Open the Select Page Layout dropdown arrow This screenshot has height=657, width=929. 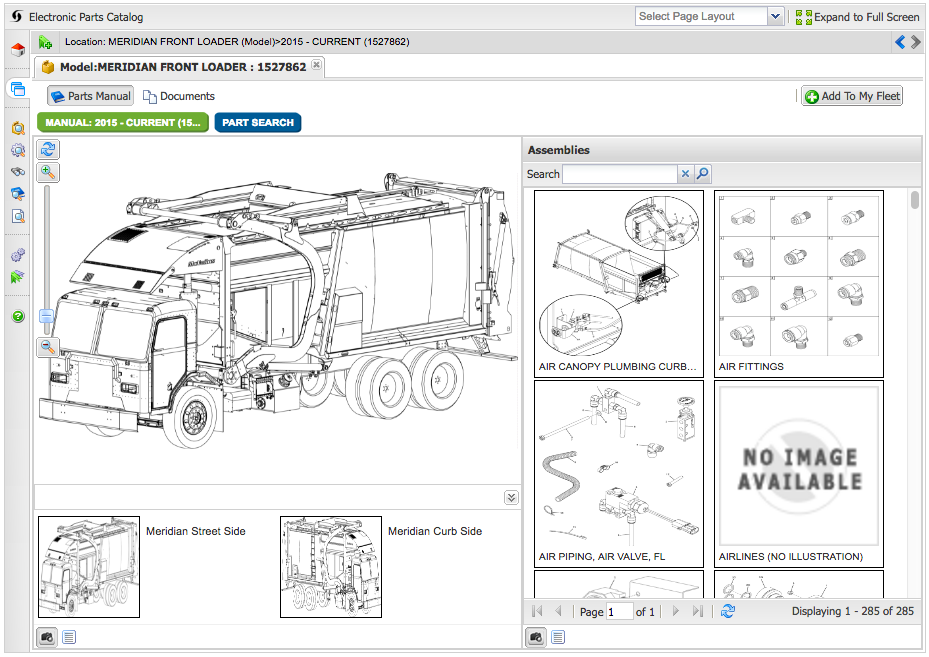776,17
